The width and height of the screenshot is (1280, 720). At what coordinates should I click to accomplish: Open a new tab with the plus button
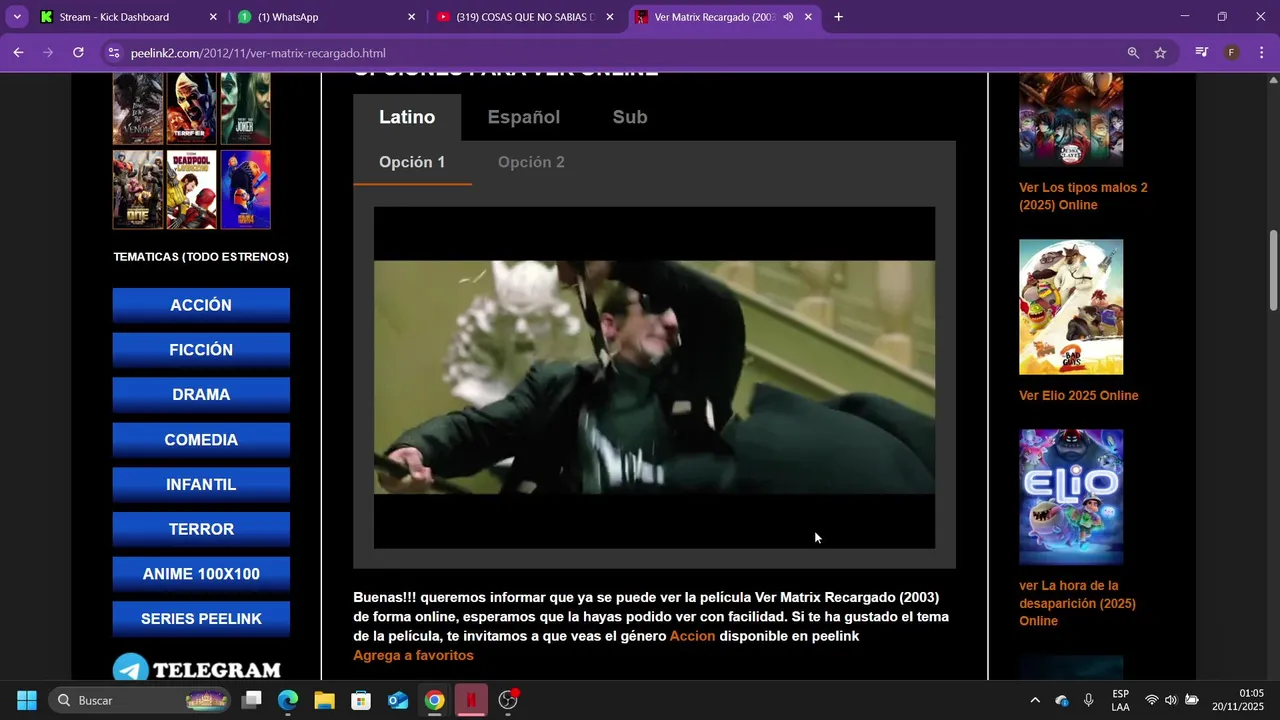pyautogui.click(x=838, y=17)
